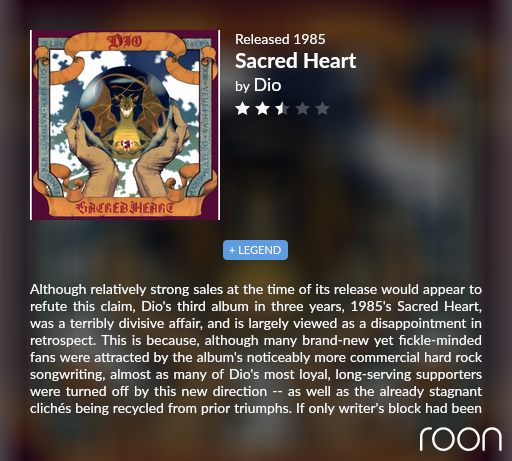Open the Dio artist link
The image size is (512, 461).
click(267, 85)
